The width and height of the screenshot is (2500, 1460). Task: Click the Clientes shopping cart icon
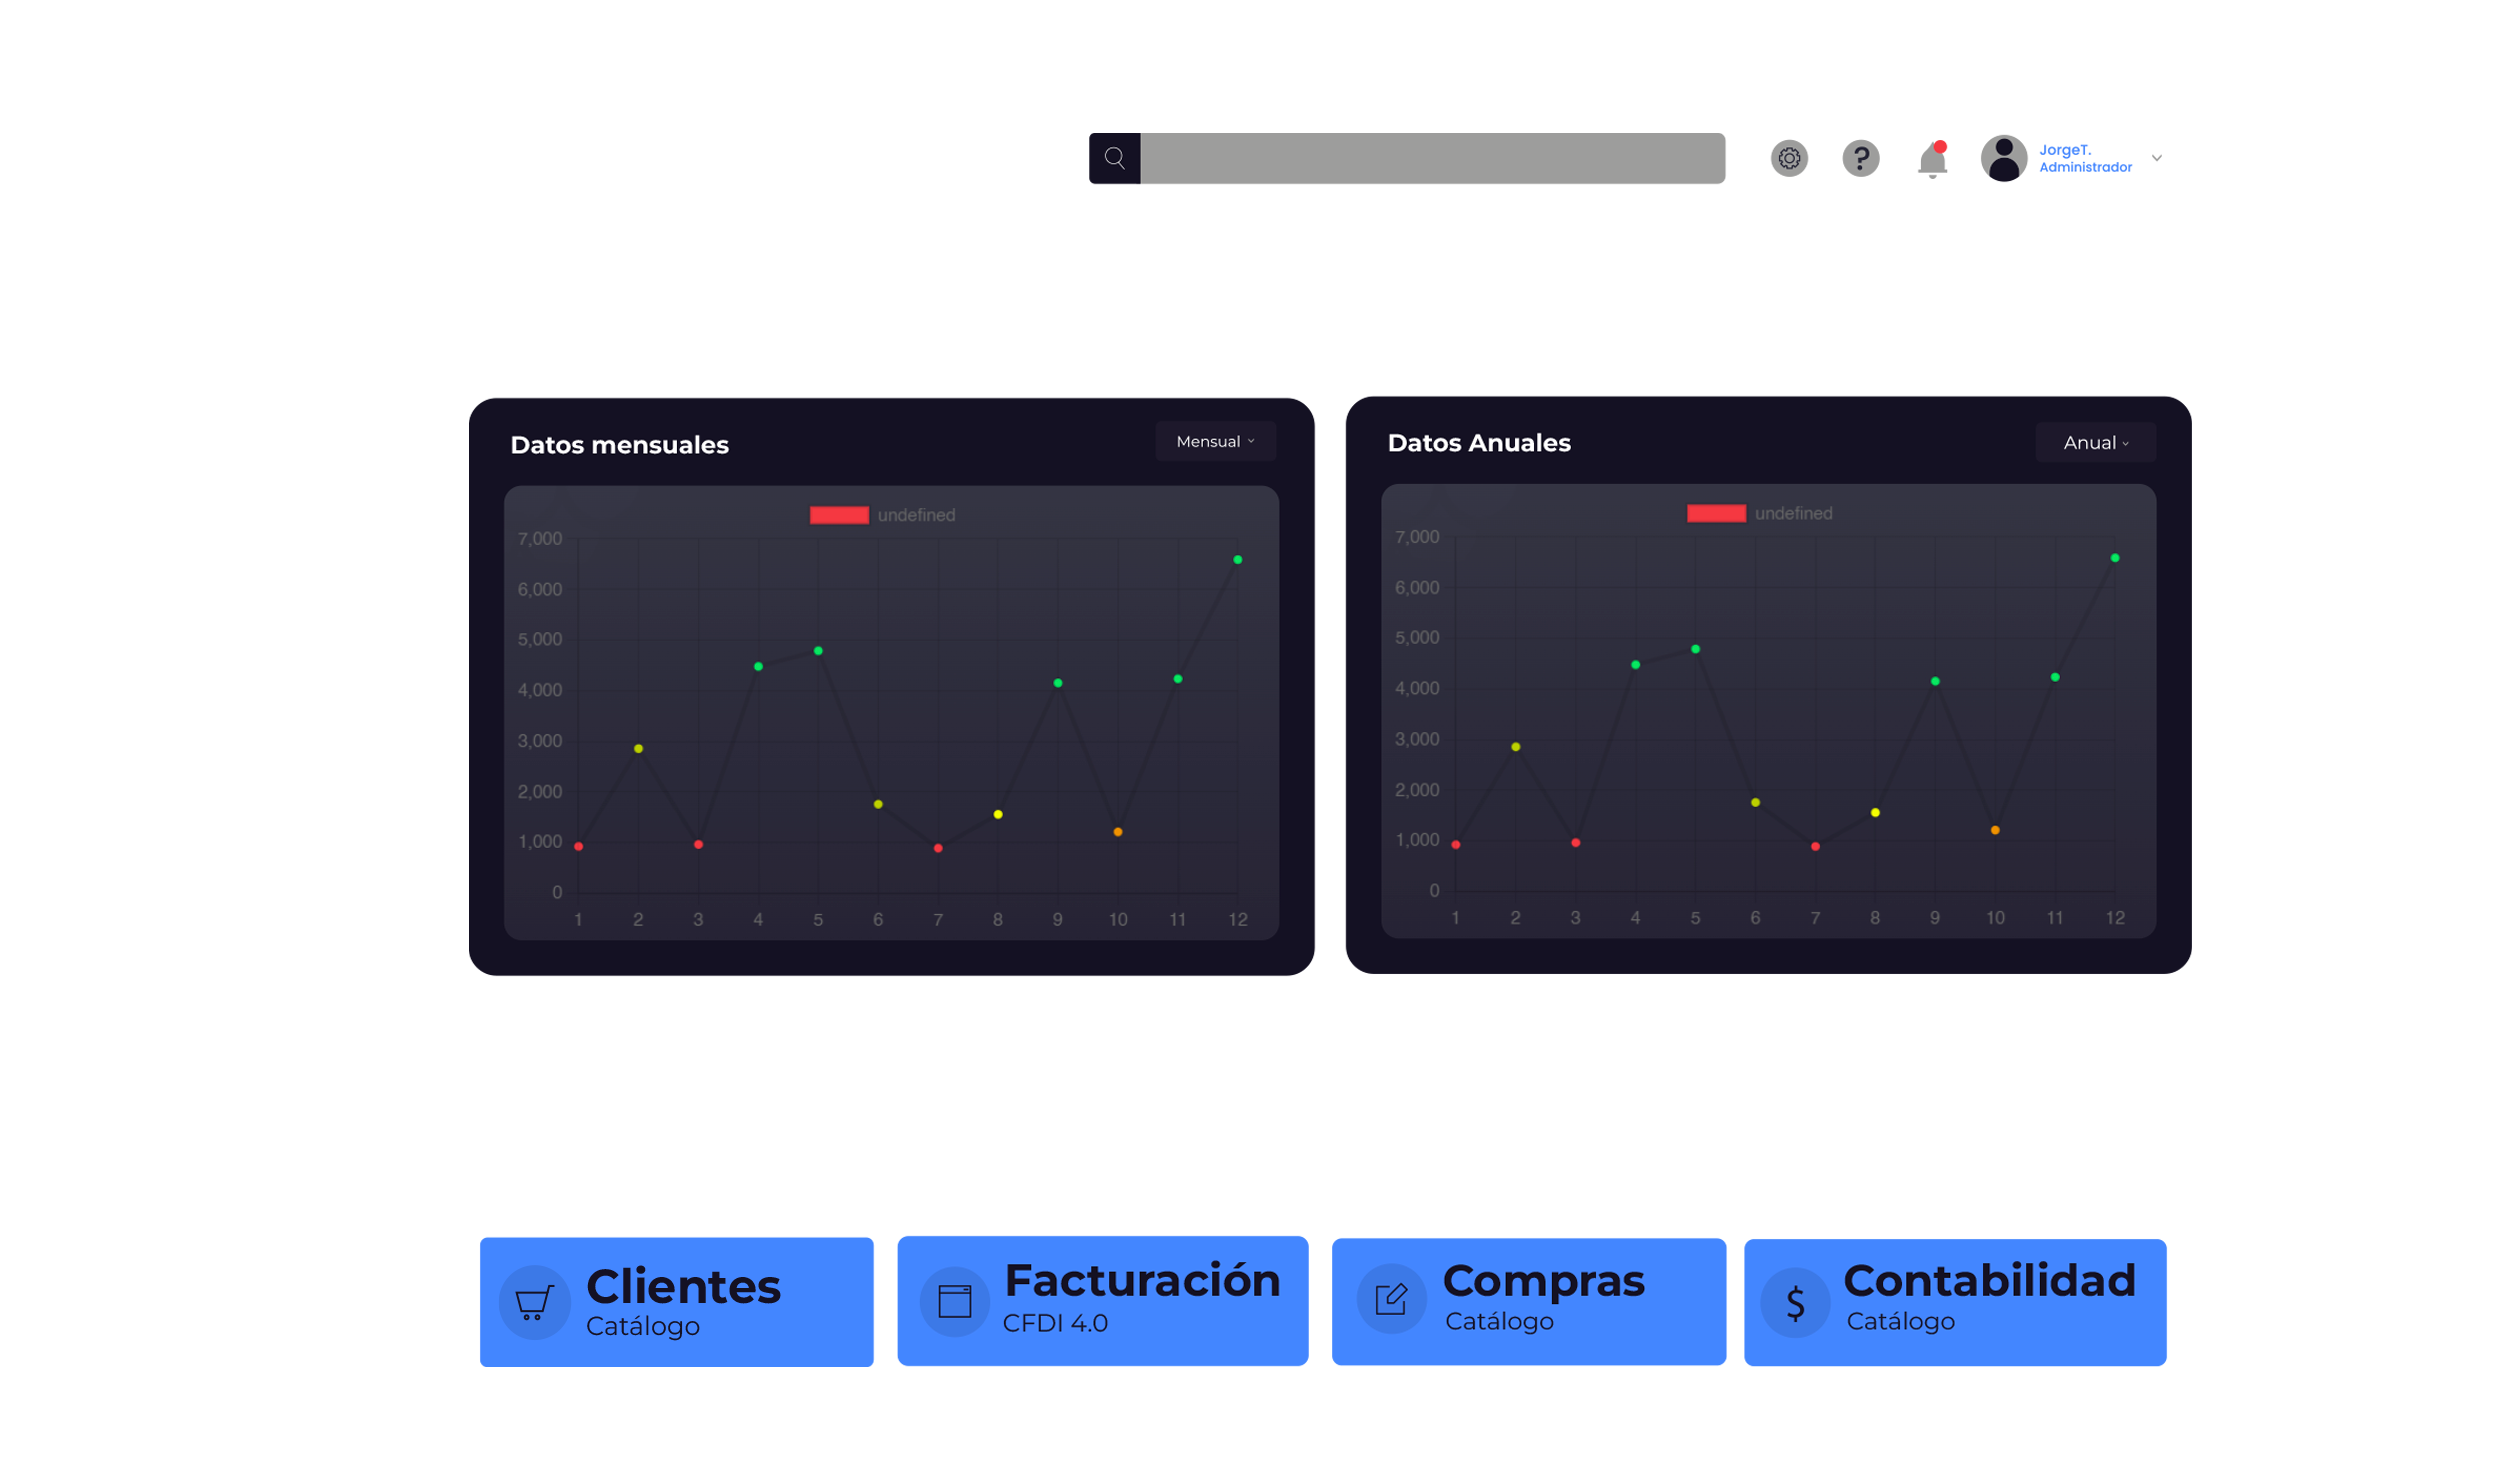point(534,1302)
